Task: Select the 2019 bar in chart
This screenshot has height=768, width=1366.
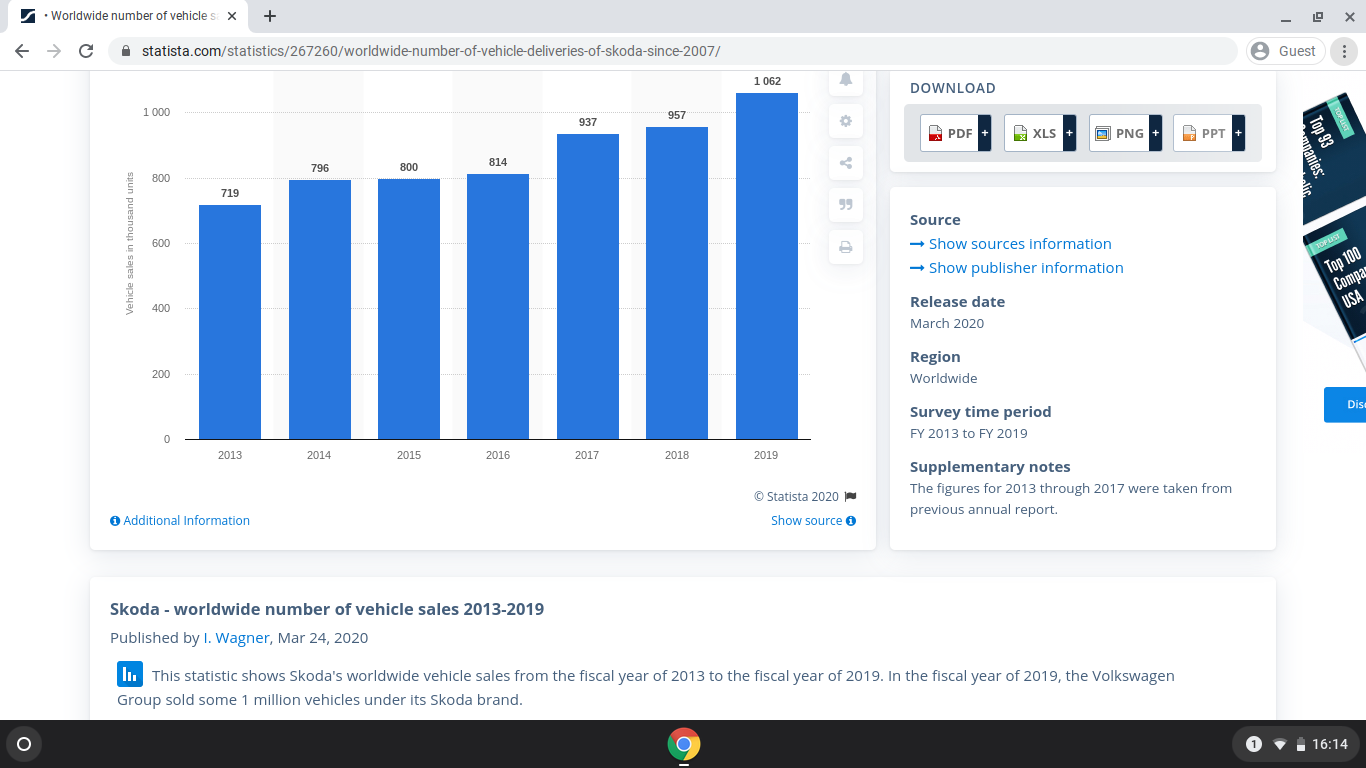Action: (767, 266)
